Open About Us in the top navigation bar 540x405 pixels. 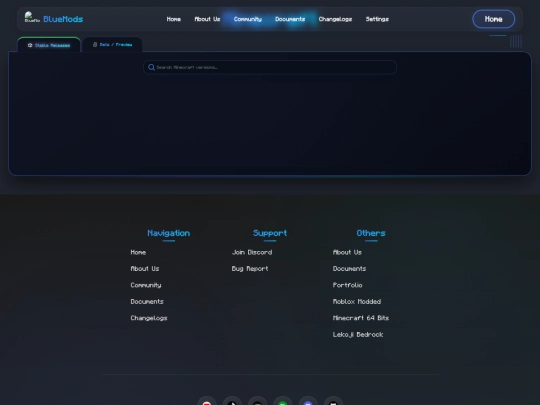207,19
